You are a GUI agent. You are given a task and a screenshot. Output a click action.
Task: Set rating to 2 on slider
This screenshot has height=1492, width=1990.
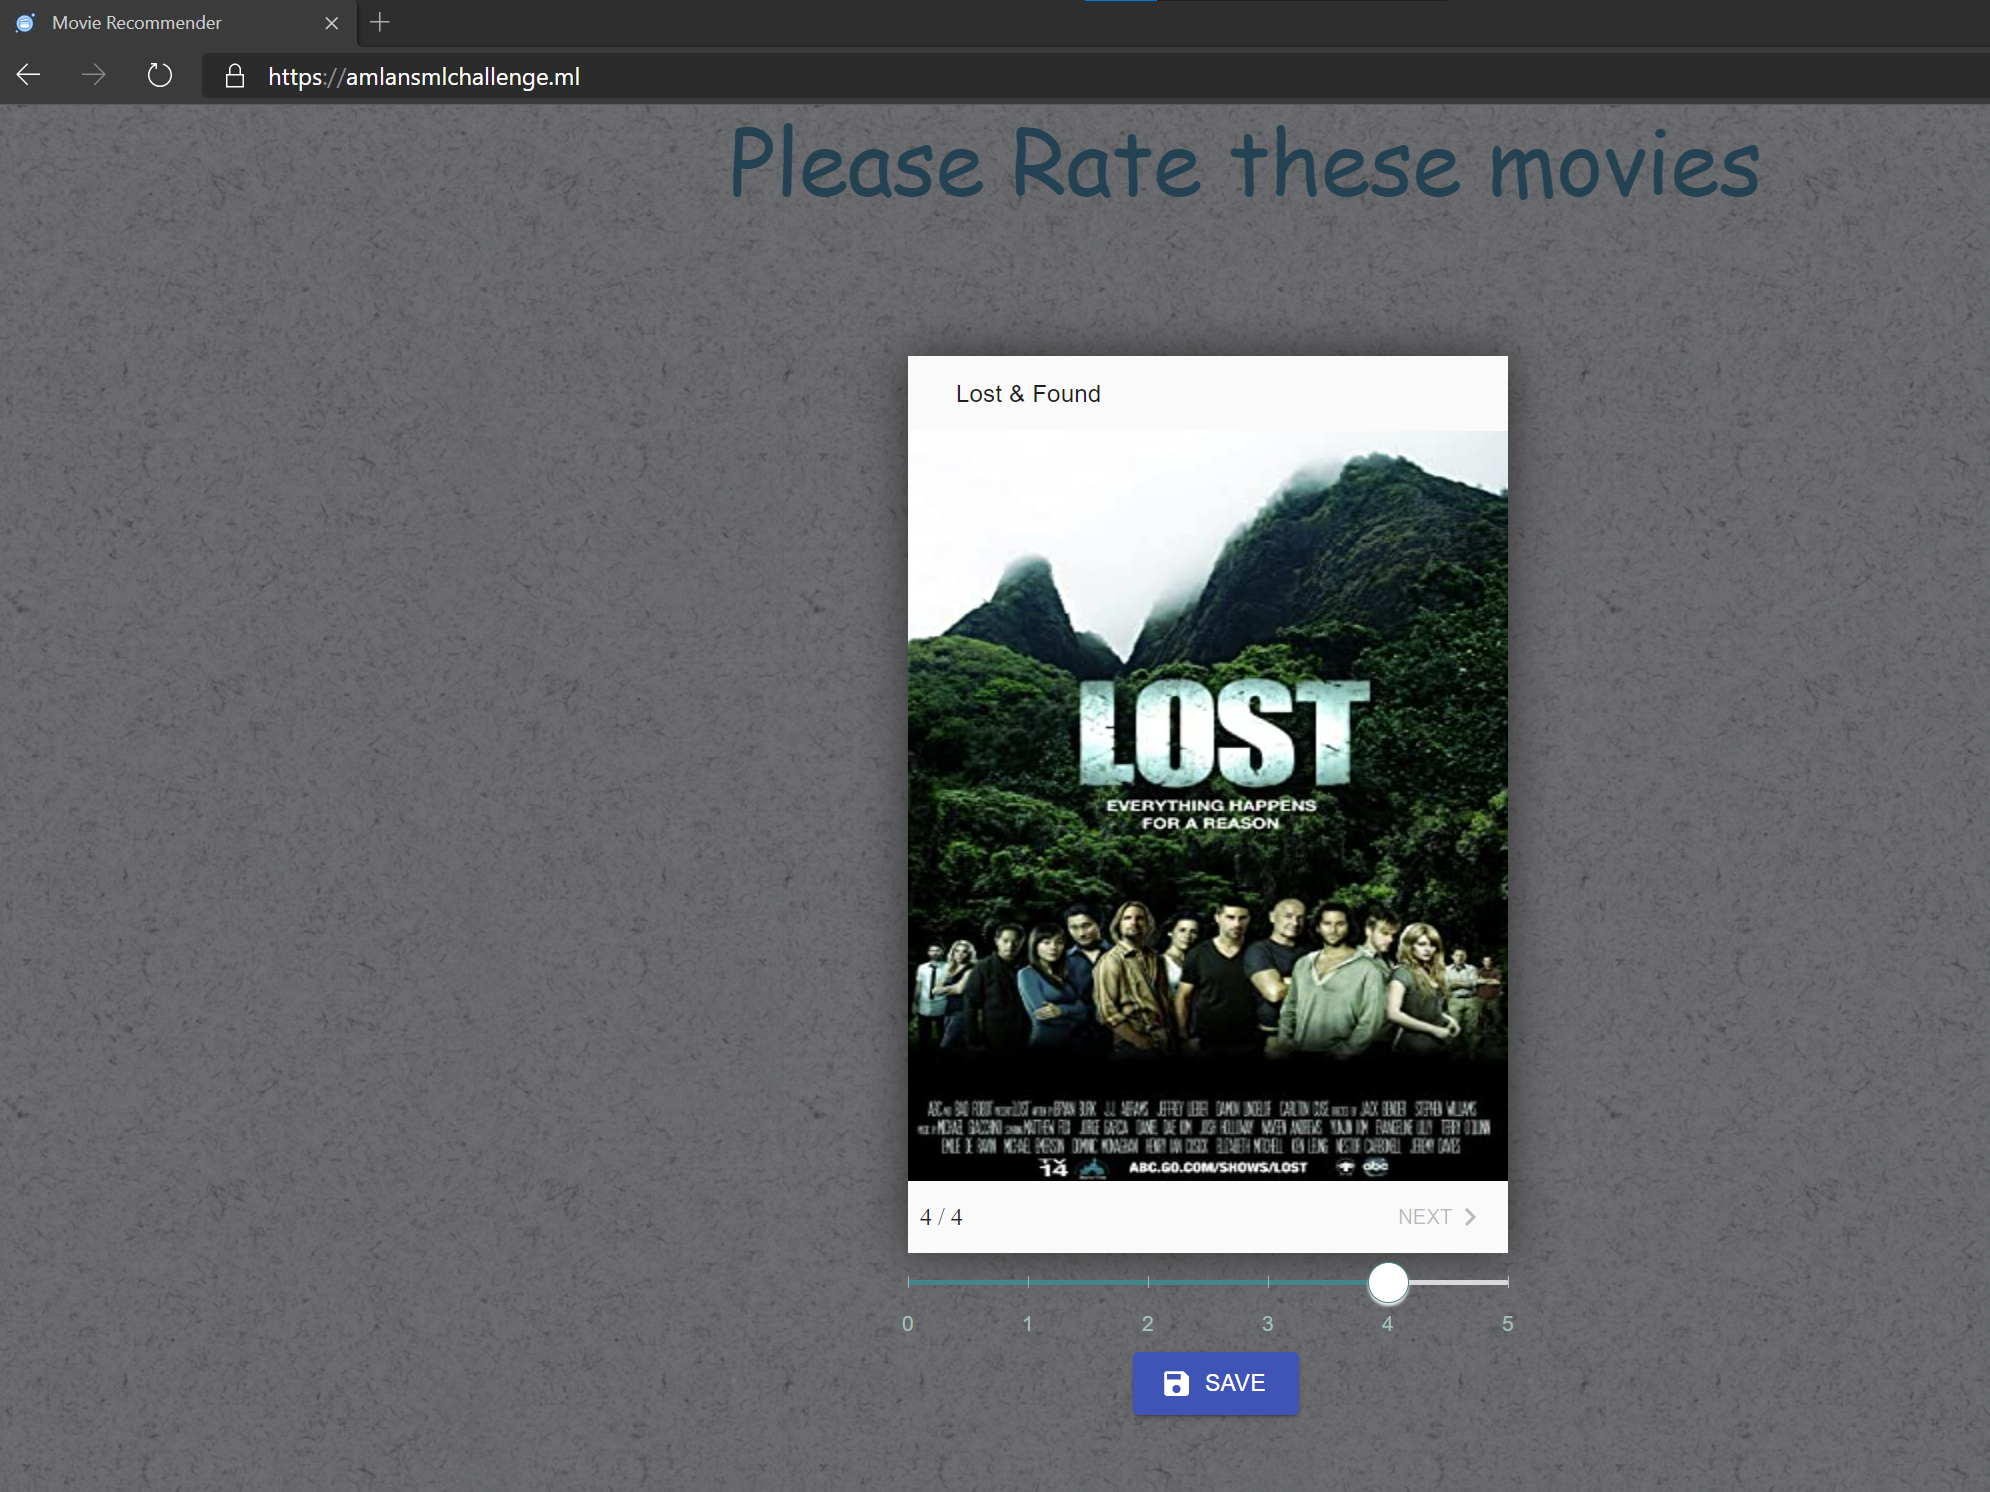pos(1148,1282)
